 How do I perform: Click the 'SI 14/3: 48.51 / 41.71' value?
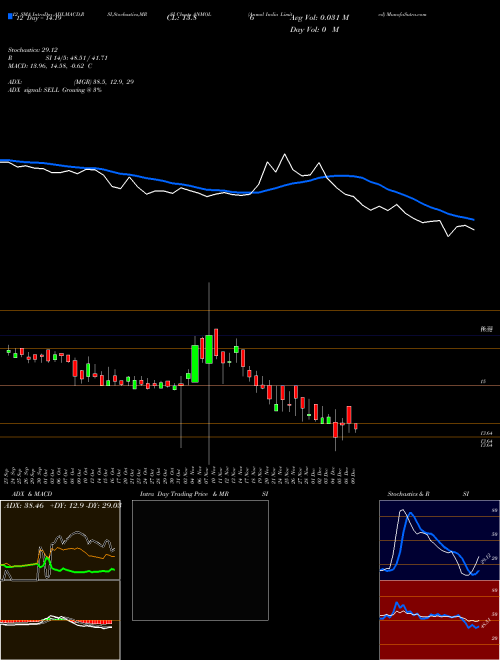tap(77, 58)
